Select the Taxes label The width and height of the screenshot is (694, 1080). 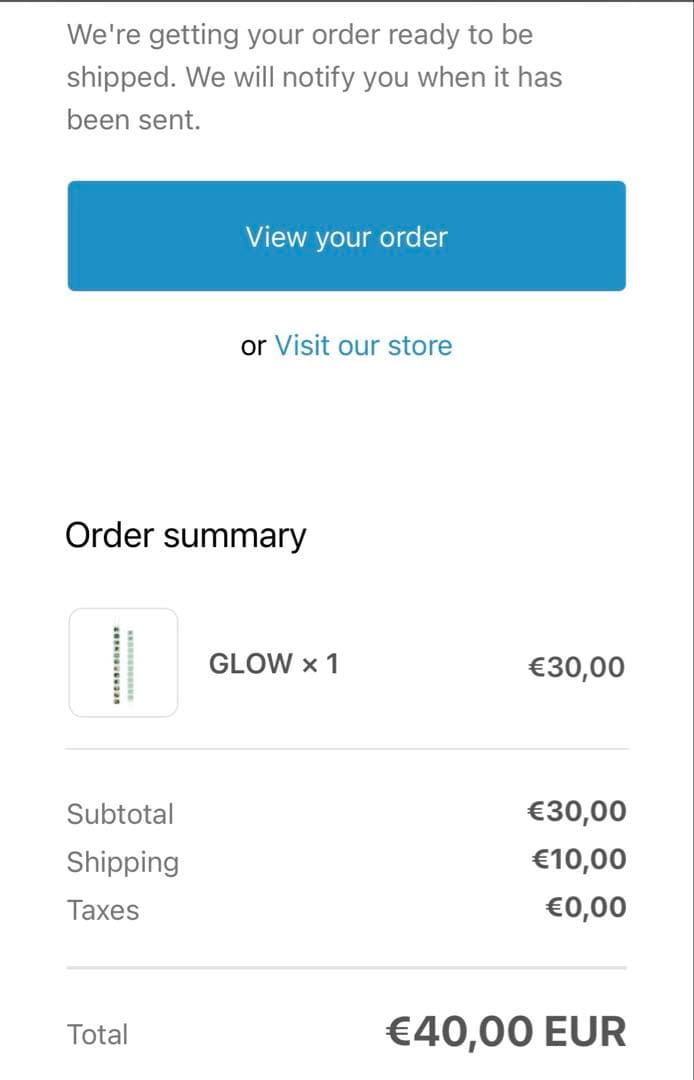pyautogui.click(x=103, y=910)
